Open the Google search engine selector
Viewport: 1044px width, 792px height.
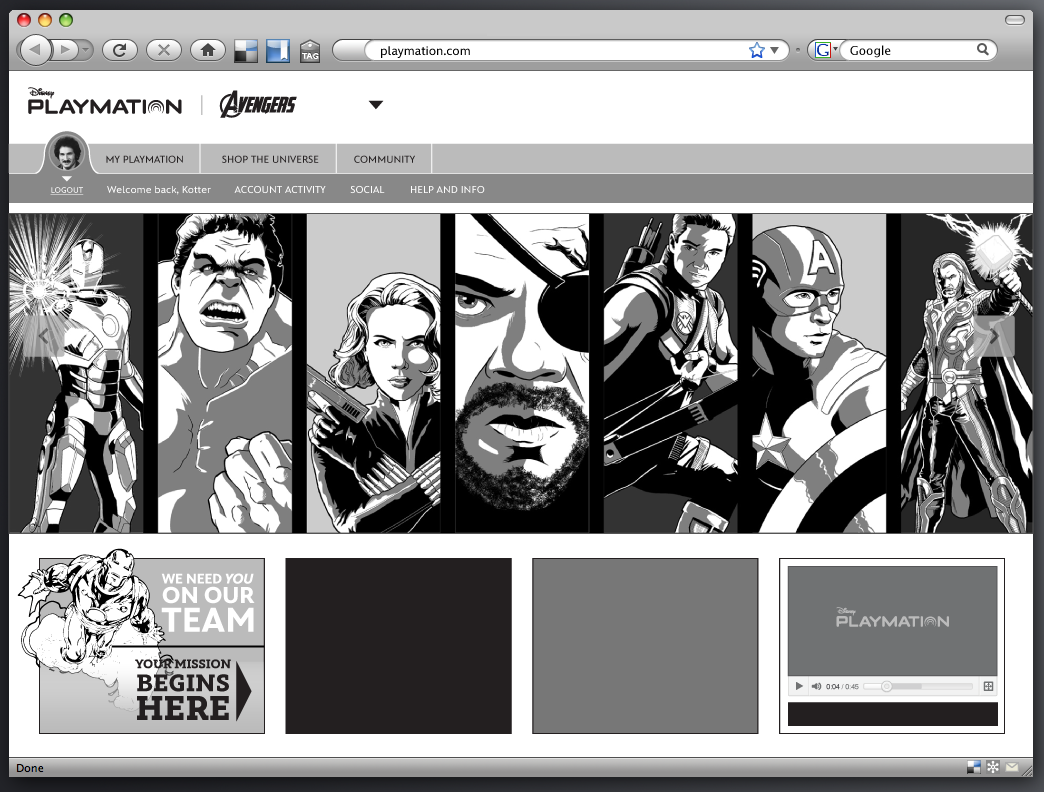(824, 51)
